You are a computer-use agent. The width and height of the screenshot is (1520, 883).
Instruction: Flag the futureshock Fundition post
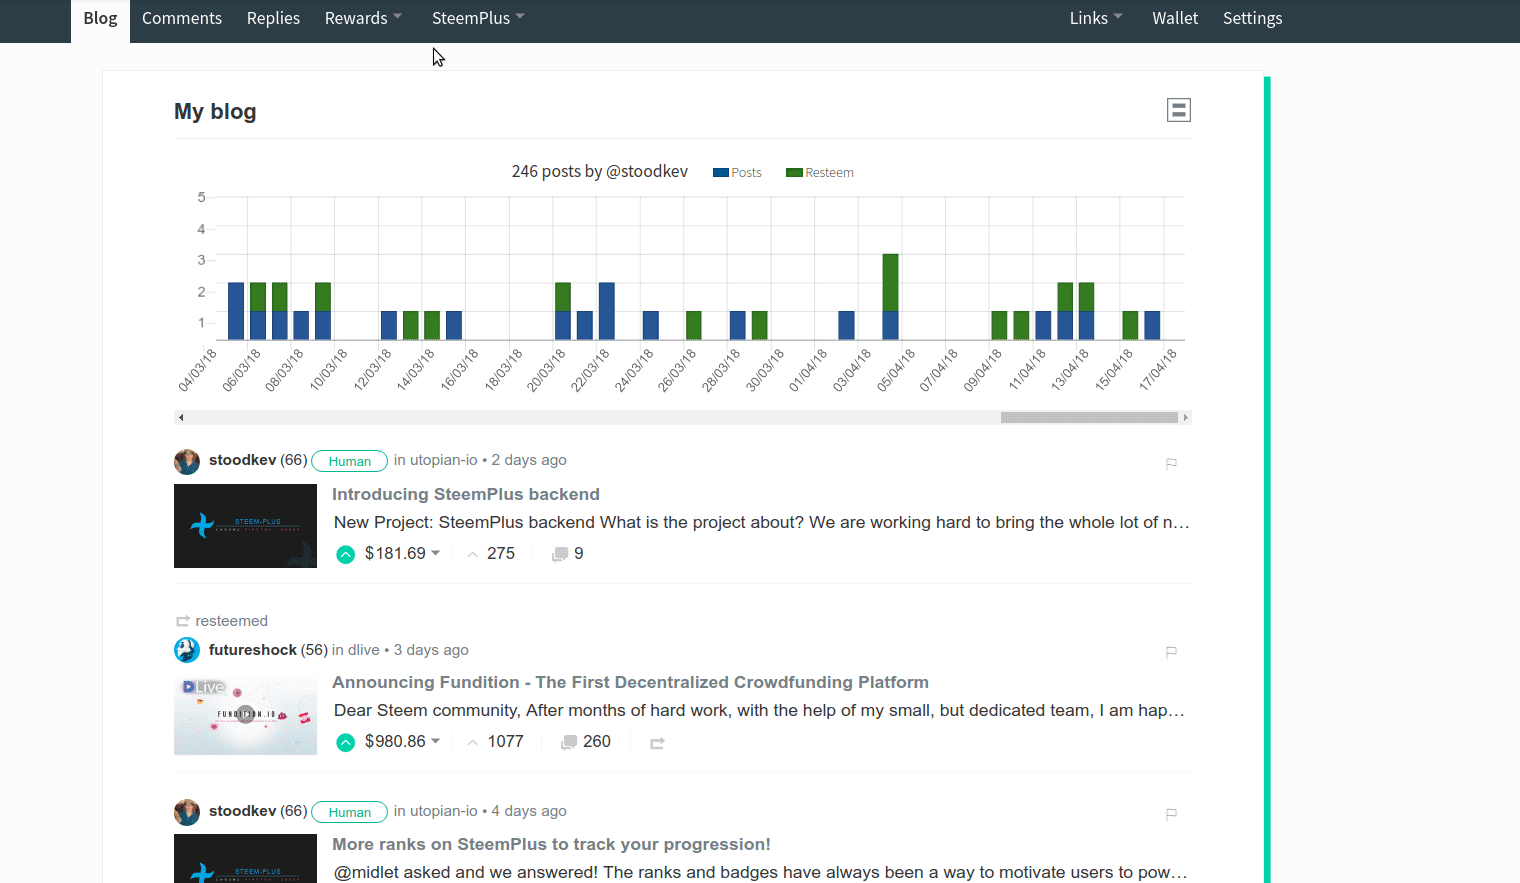coord(1171,652)
